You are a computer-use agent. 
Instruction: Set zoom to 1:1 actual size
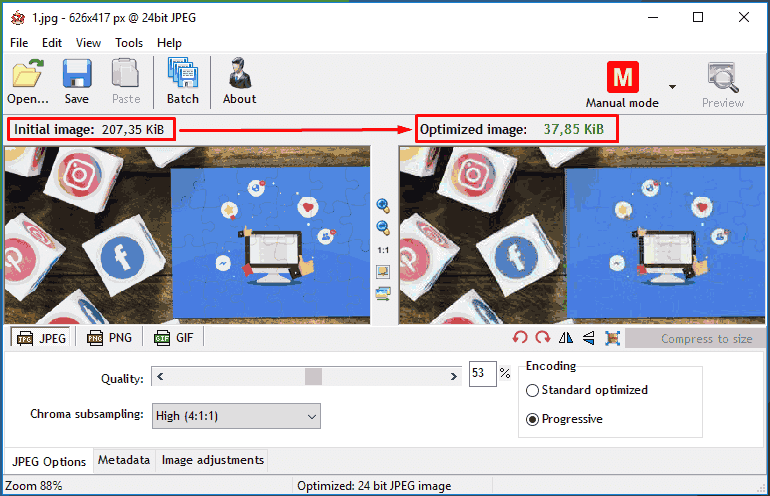coord(383,250)
